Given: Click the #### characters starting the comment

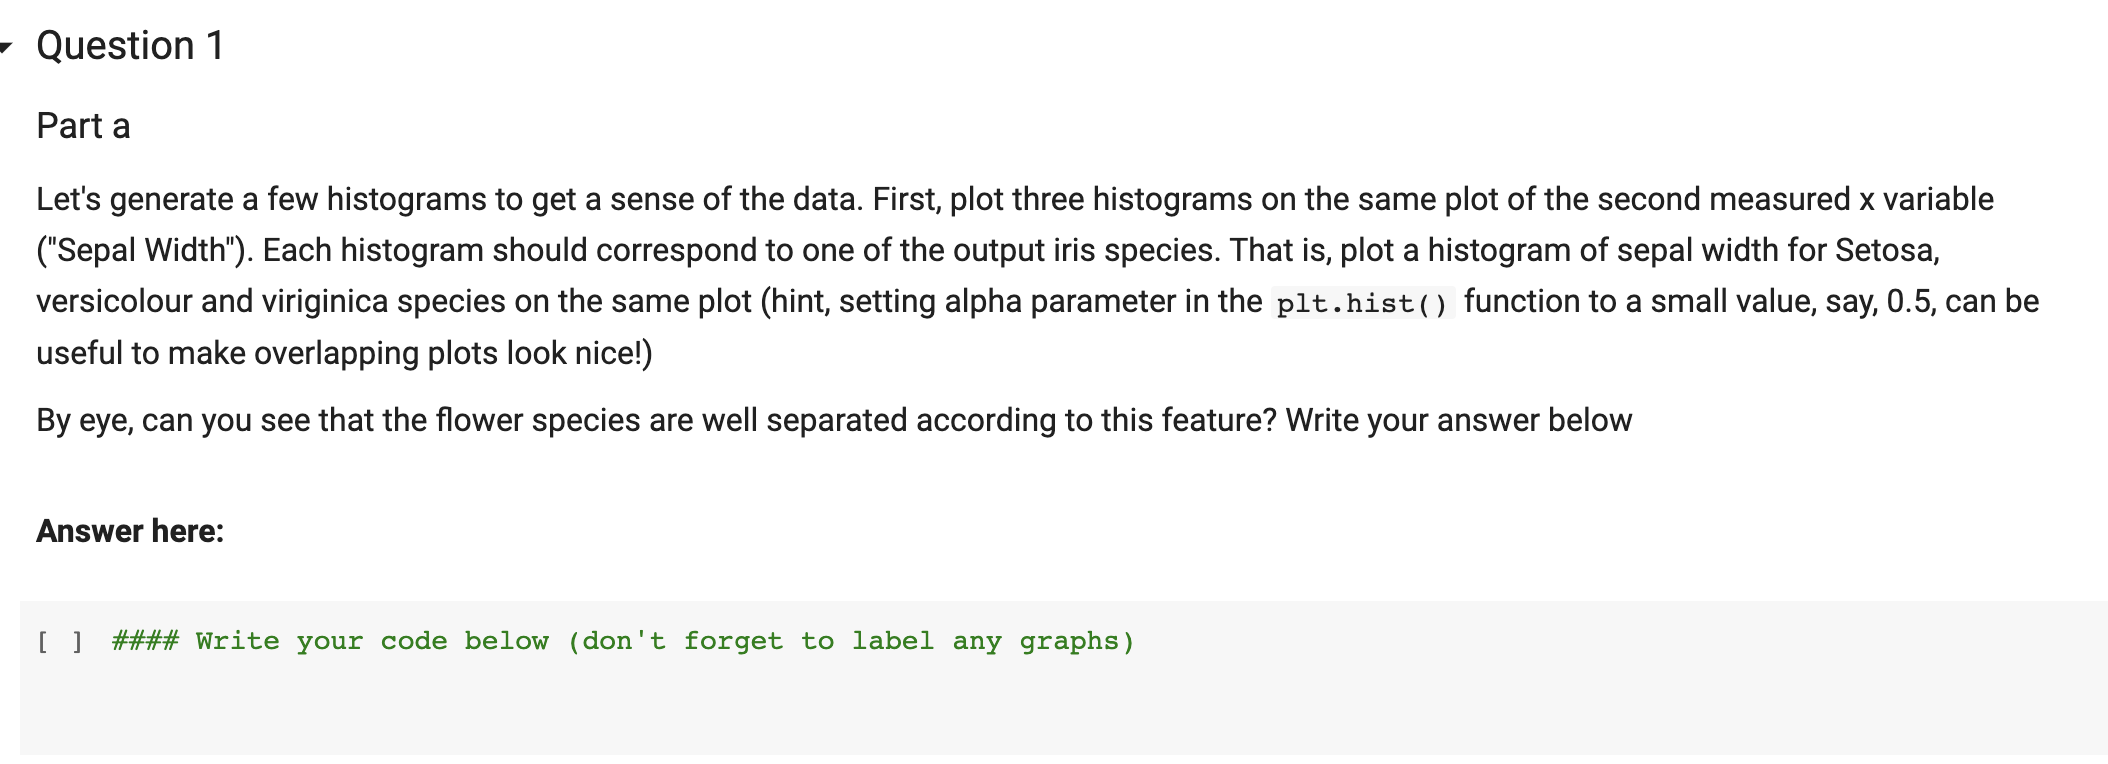Looking at the screenshot, I should coord(146,641).
